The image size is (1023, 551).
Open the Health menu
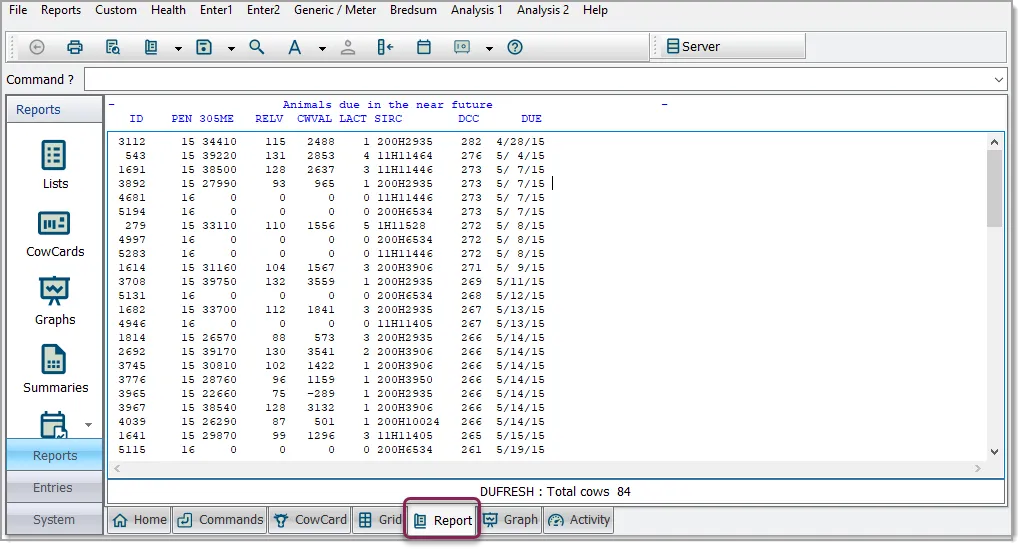pyautogui.click(x=168, y=10)
